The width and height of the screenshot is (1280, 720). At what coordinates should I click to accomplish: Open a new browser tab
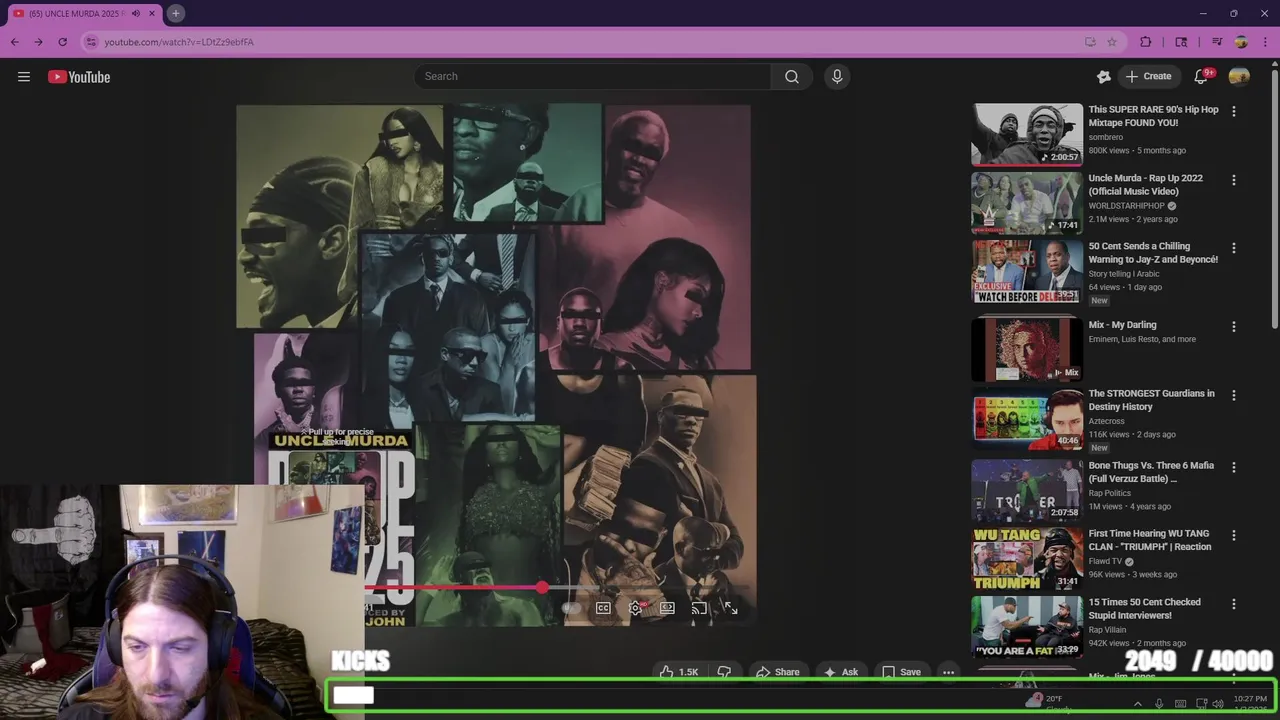coord(175,14)
